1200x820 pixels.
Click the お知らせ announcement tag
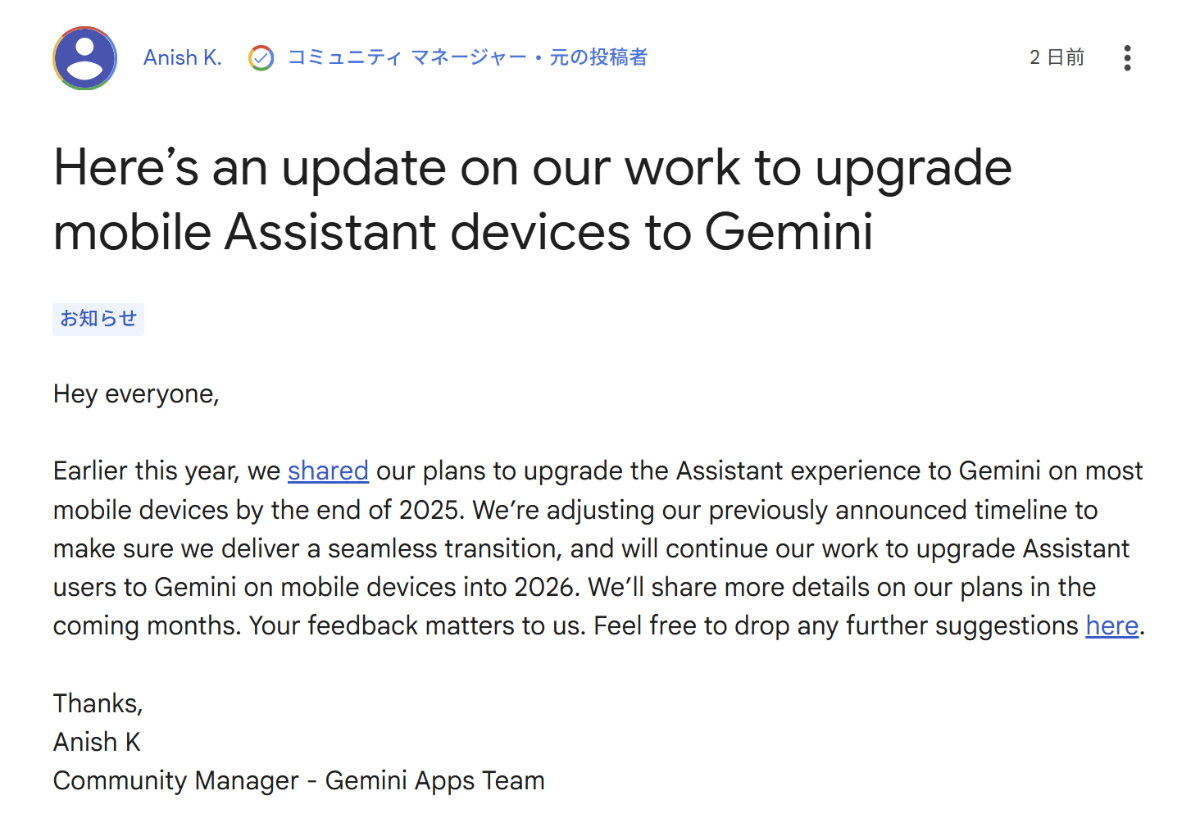98,318
